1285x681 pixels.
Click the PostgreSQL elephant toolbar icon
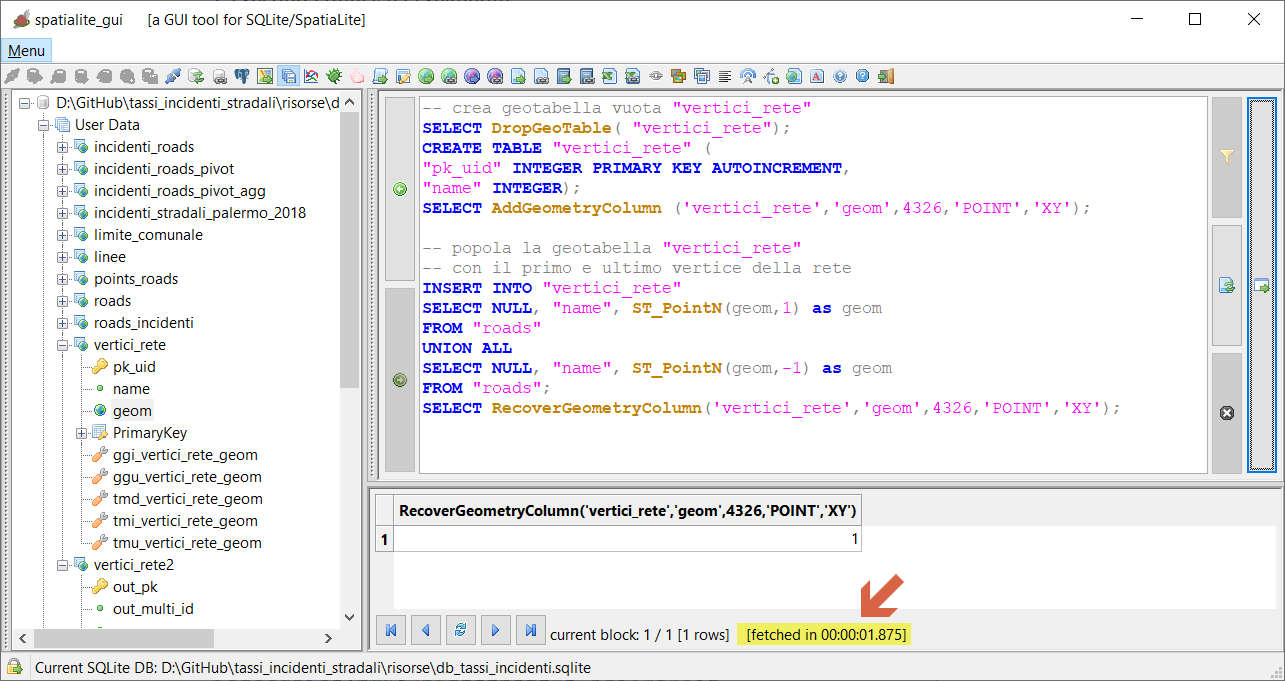click(x=242, y=76)
